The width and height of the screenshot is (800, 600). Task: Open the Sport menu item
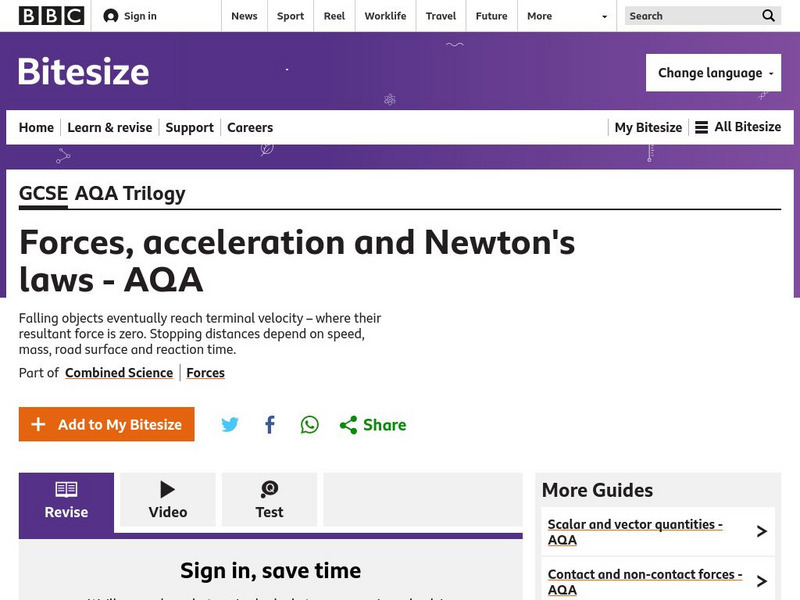(290, 16)
